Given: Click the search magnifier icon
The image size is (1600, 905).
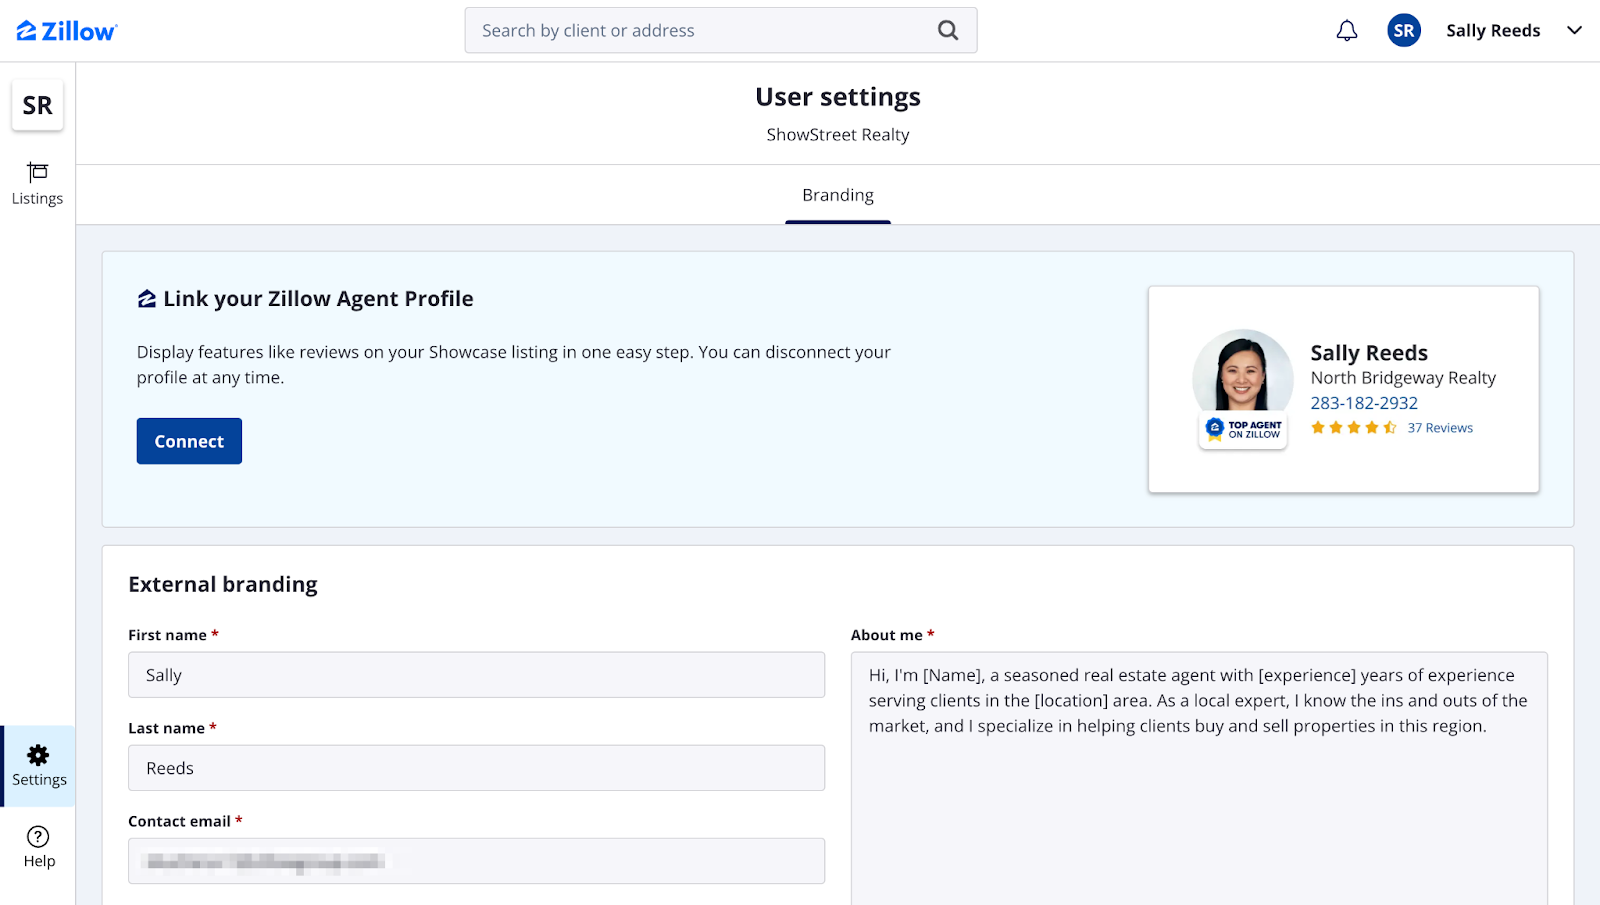Looking at the screenshot, I should pyautogui.click(x=947, y=31).
